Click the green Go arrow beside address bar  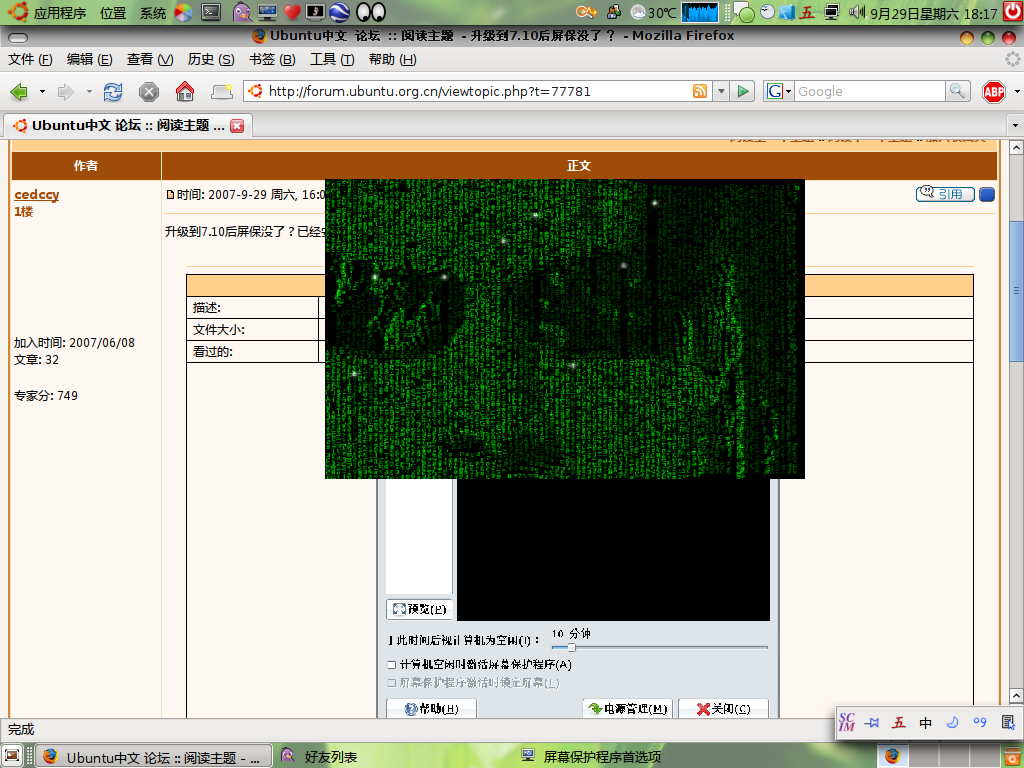(x=743, y=91)
